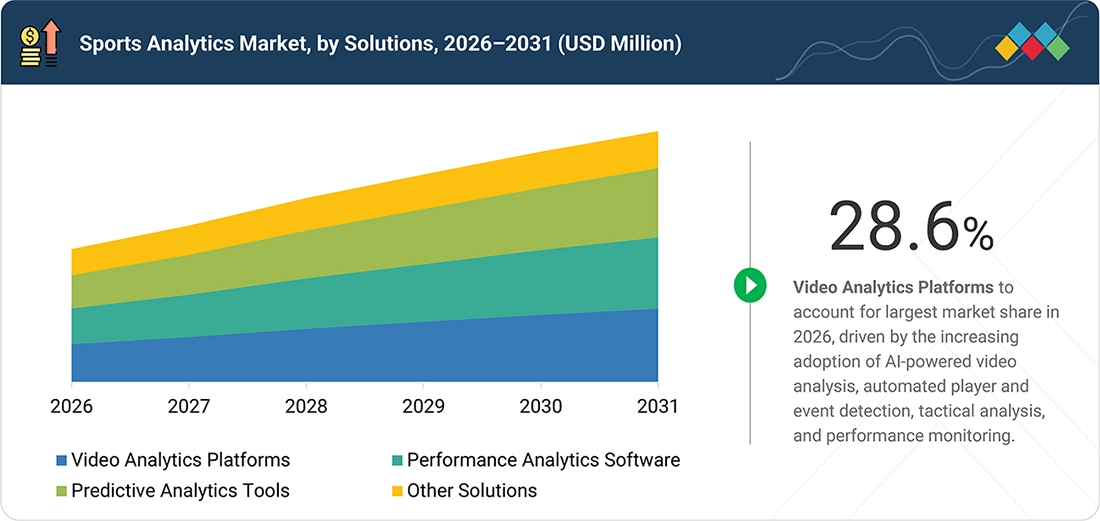Image resolution: width=1100 pixels, height=521 pixels.
Task: Click the Performance Analytics Software legend label
Action: click(544, 460)
